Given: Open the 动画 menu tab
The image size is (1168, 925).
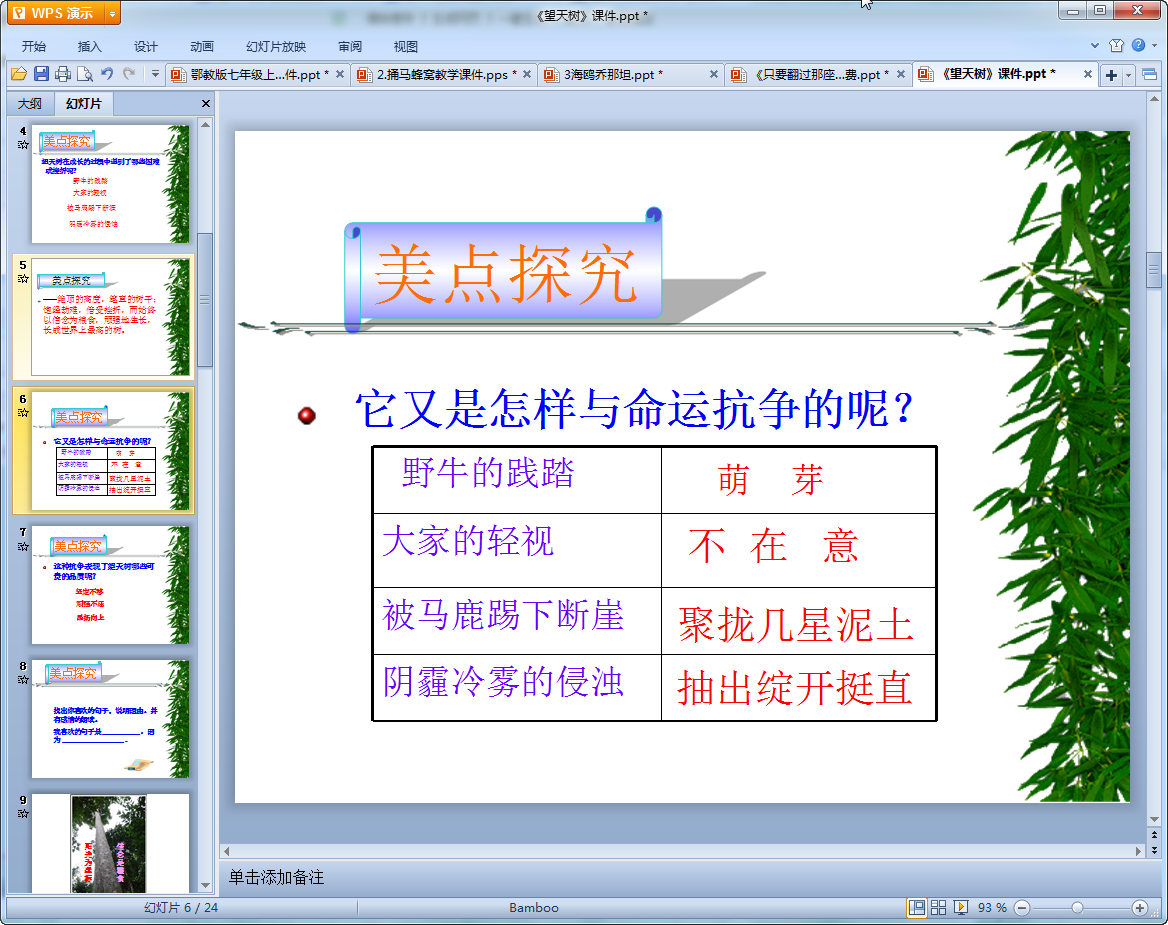Looking at the screenshot, I should 202,46.
